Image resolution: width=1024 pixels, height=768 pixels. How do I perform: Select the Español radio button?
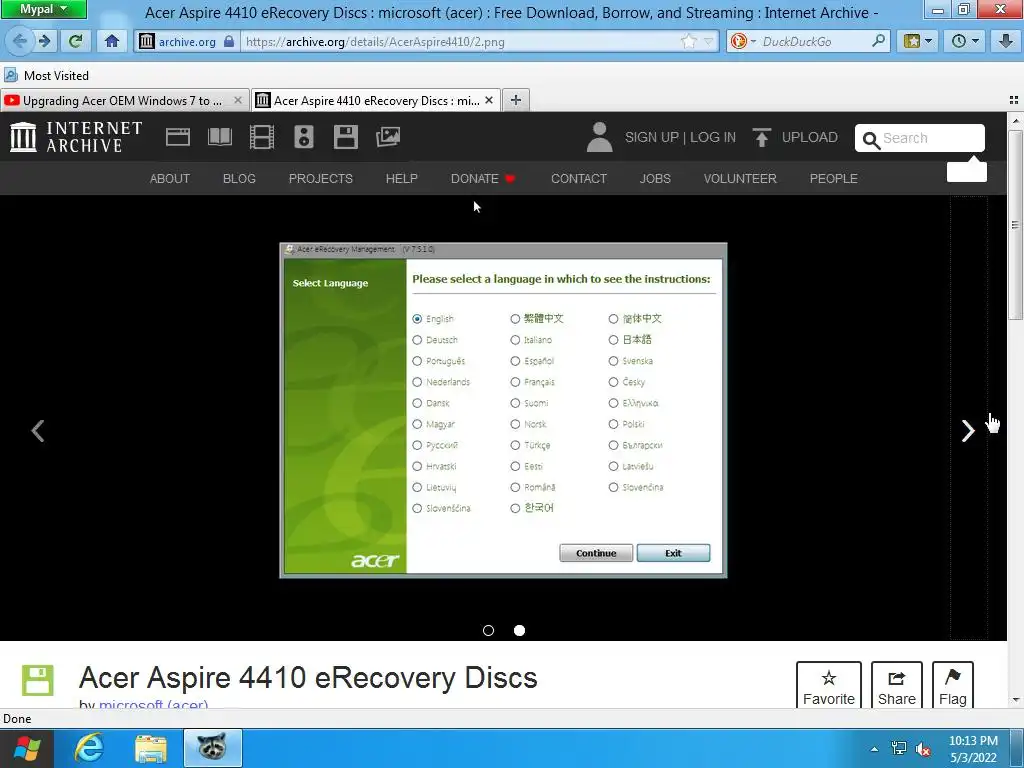pyautogui.click(x=515, y=360)
